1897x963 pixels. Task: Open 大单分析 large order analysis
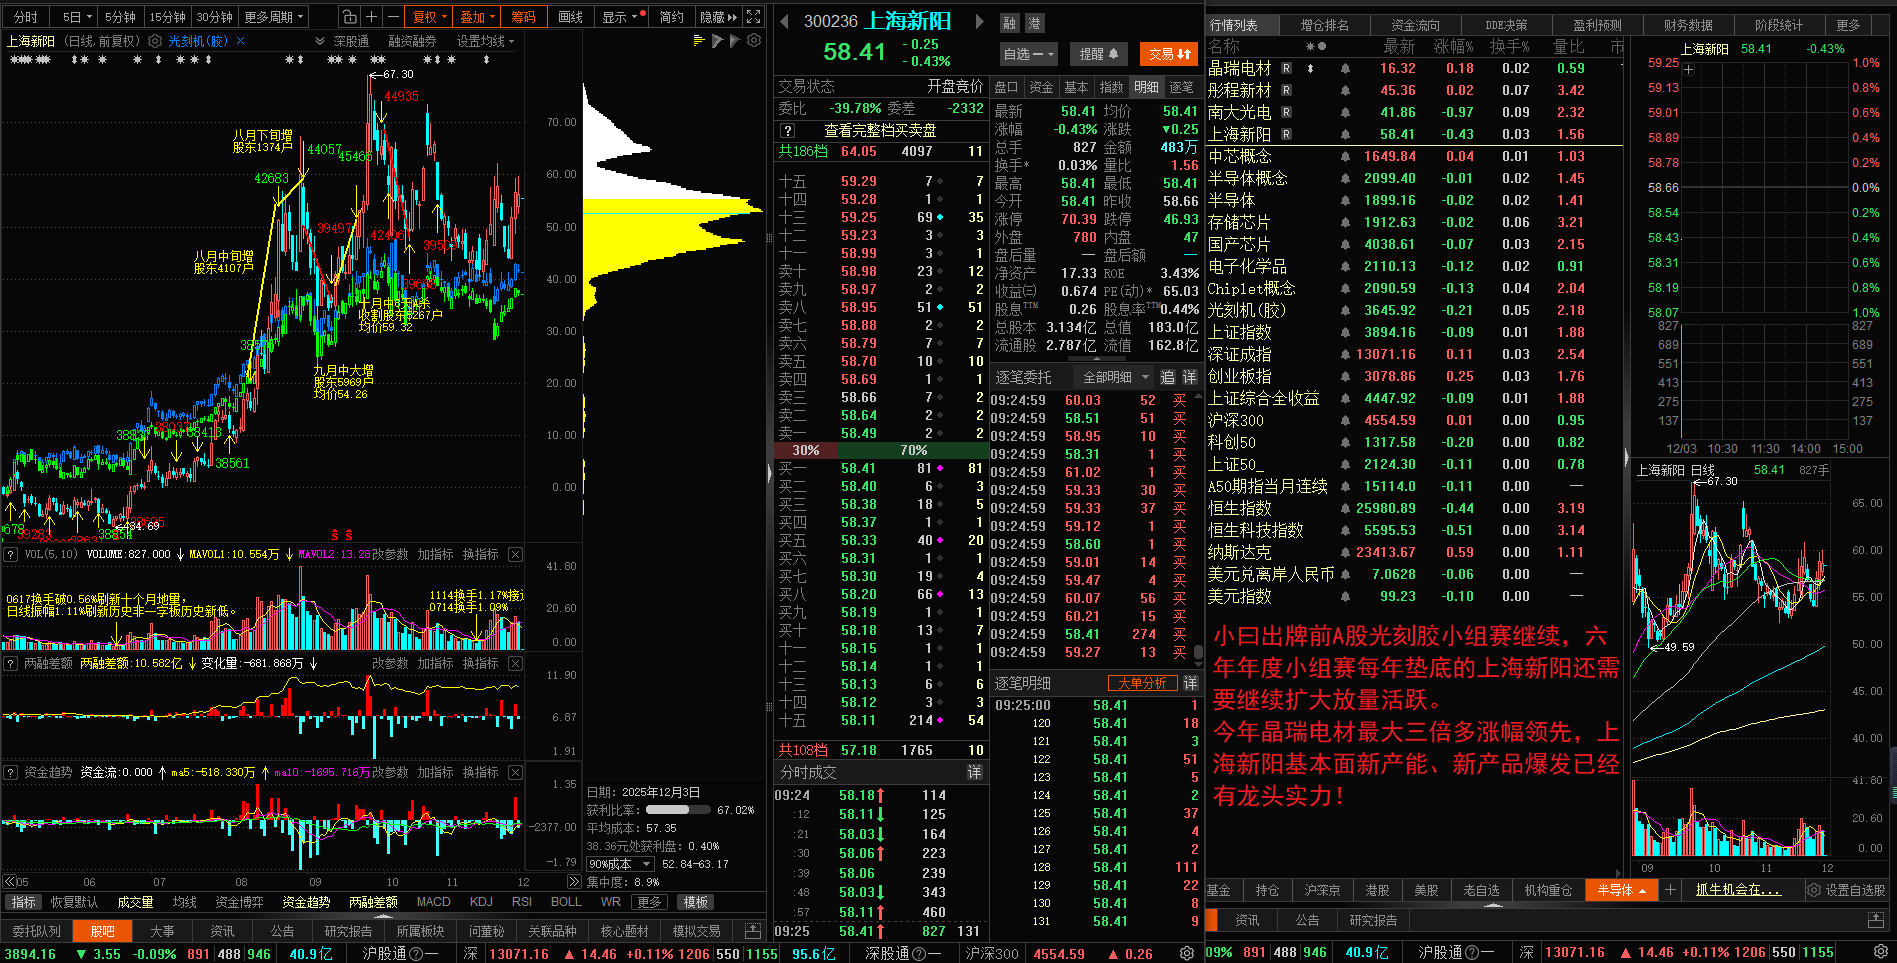click(x=1142, y=683)
